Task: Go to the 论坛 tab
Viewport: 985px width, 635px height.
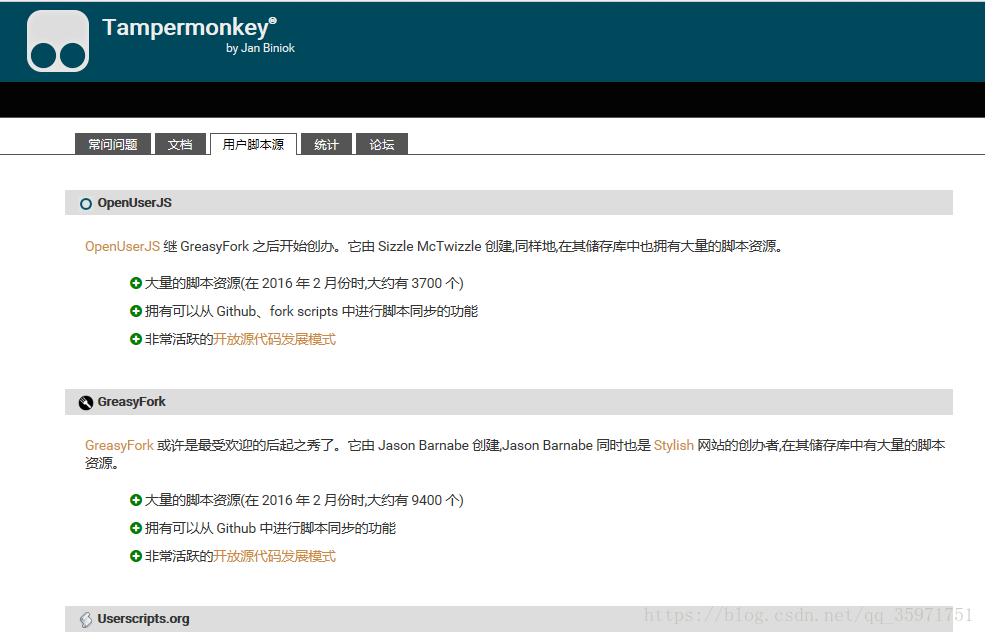Action: [x=382, y=144]
